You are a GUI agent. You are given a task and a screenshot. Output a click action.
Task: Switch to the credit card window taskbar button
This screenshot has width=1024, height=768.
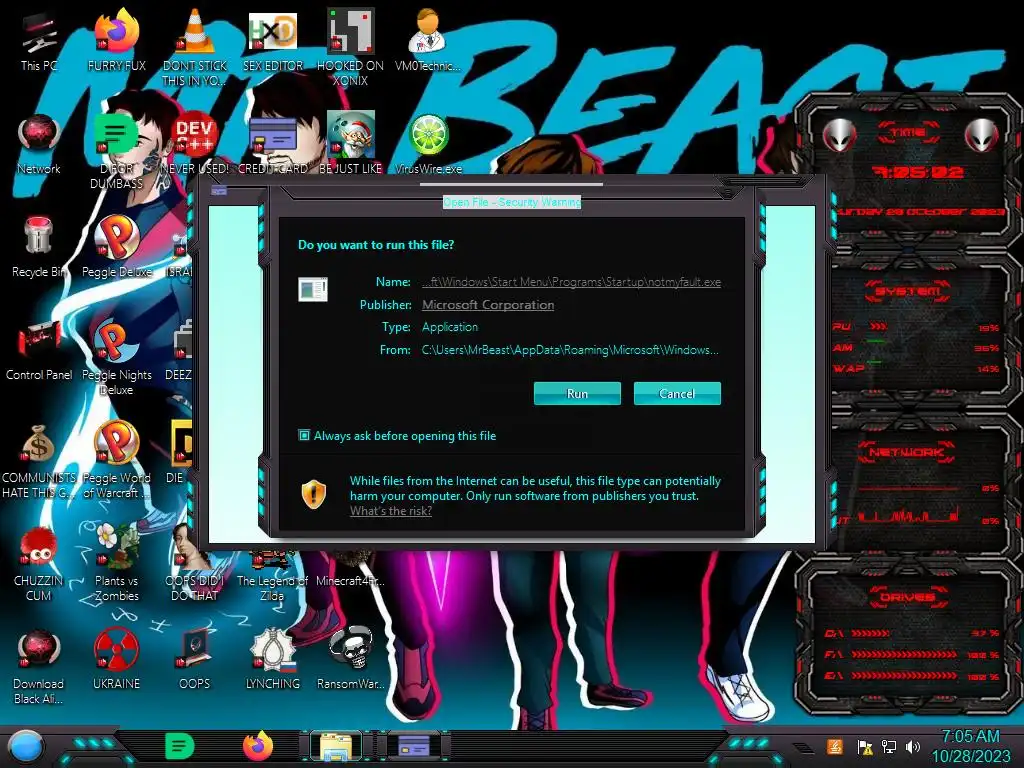(x=414, y=747)
